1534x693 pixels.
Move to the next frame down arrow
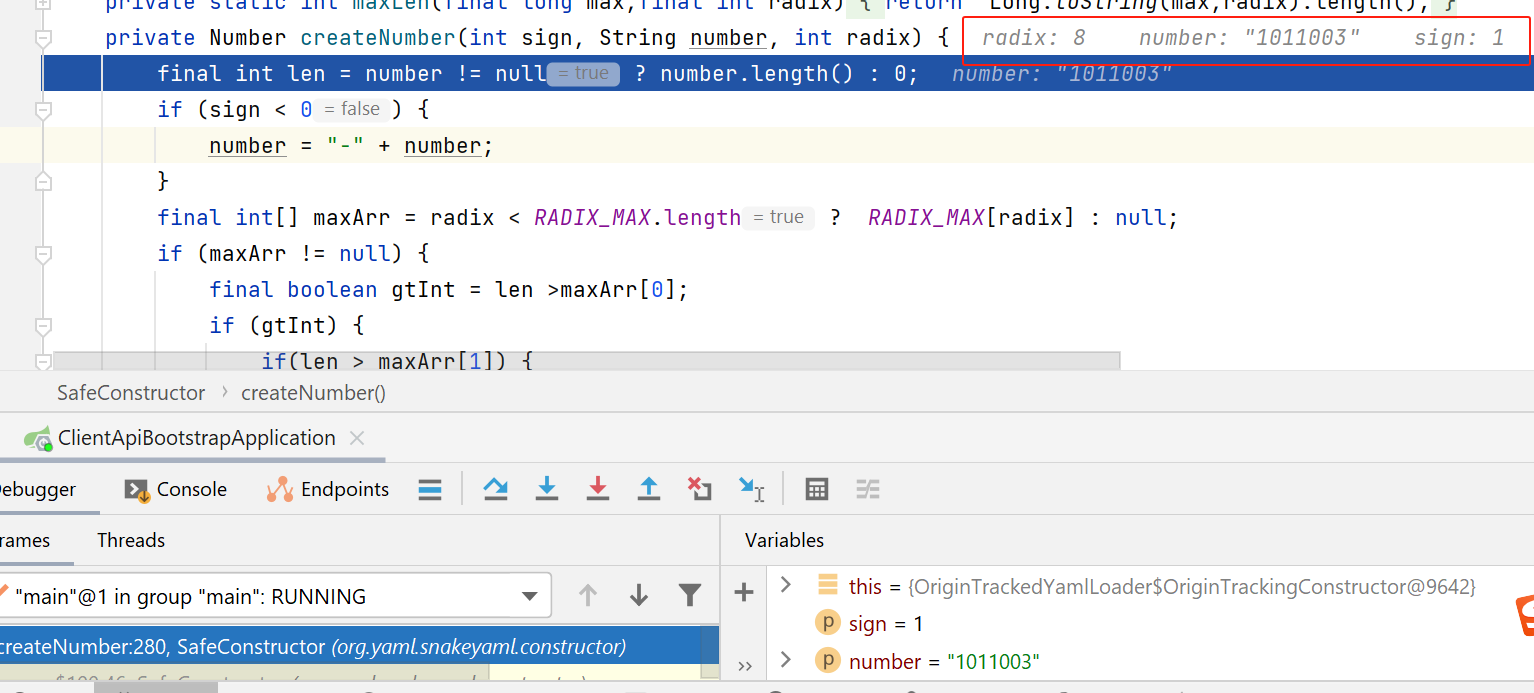click(639, 596)
